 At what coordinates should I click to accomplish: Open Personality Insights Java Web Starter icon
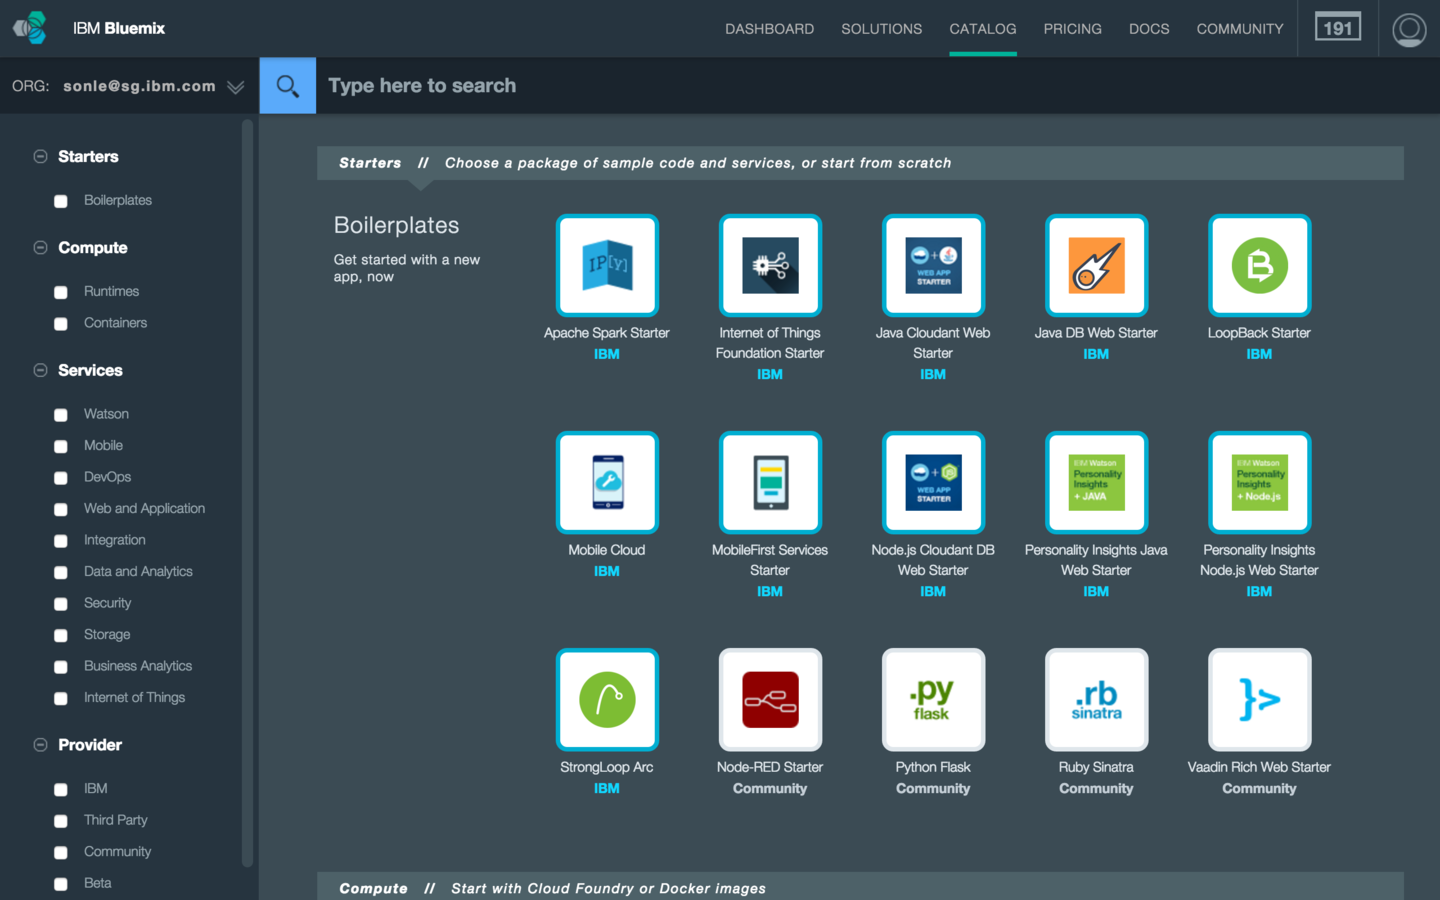coord(1096,482)
